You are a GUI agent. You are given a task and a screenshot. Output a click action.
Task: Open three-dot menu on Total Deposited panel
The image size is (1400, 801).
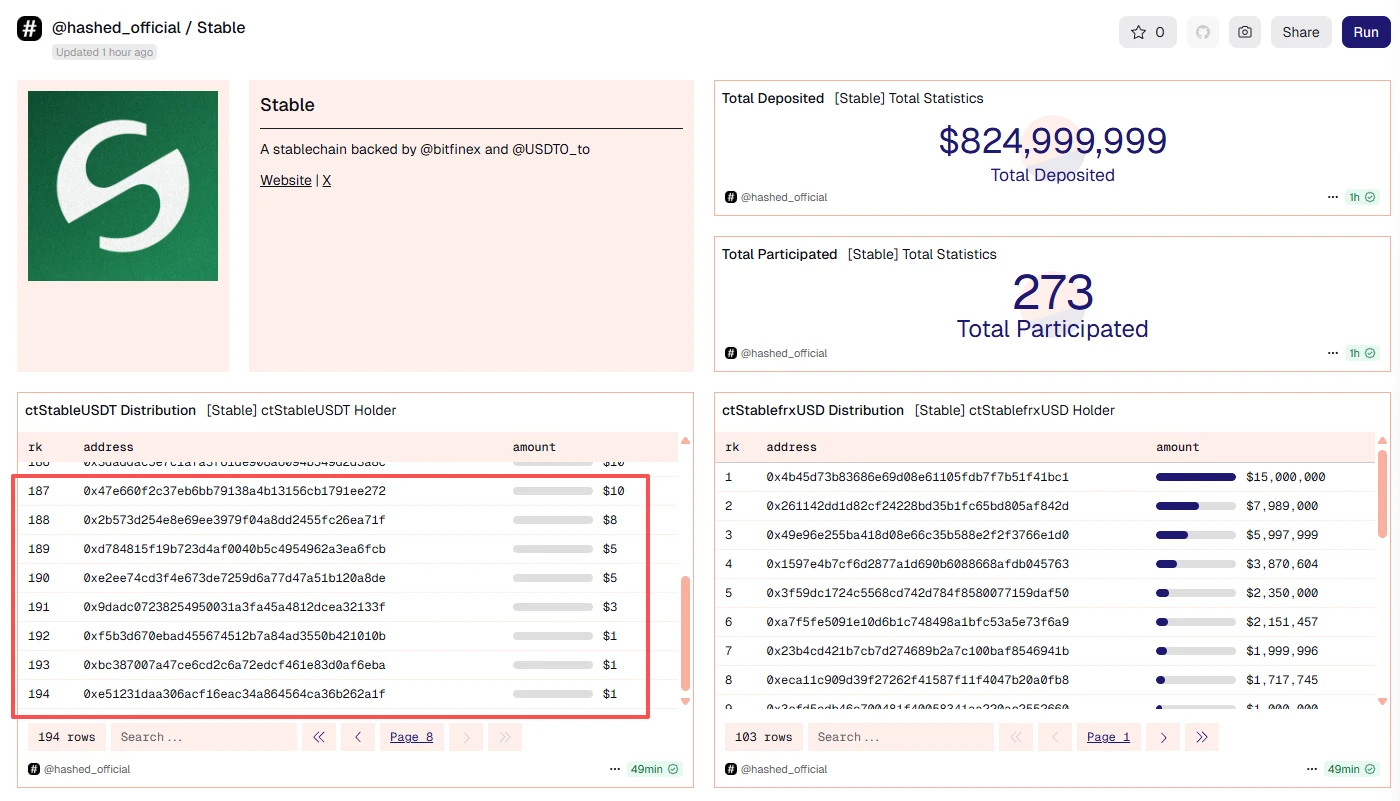pyautogui.click(x=1332, y=197)
